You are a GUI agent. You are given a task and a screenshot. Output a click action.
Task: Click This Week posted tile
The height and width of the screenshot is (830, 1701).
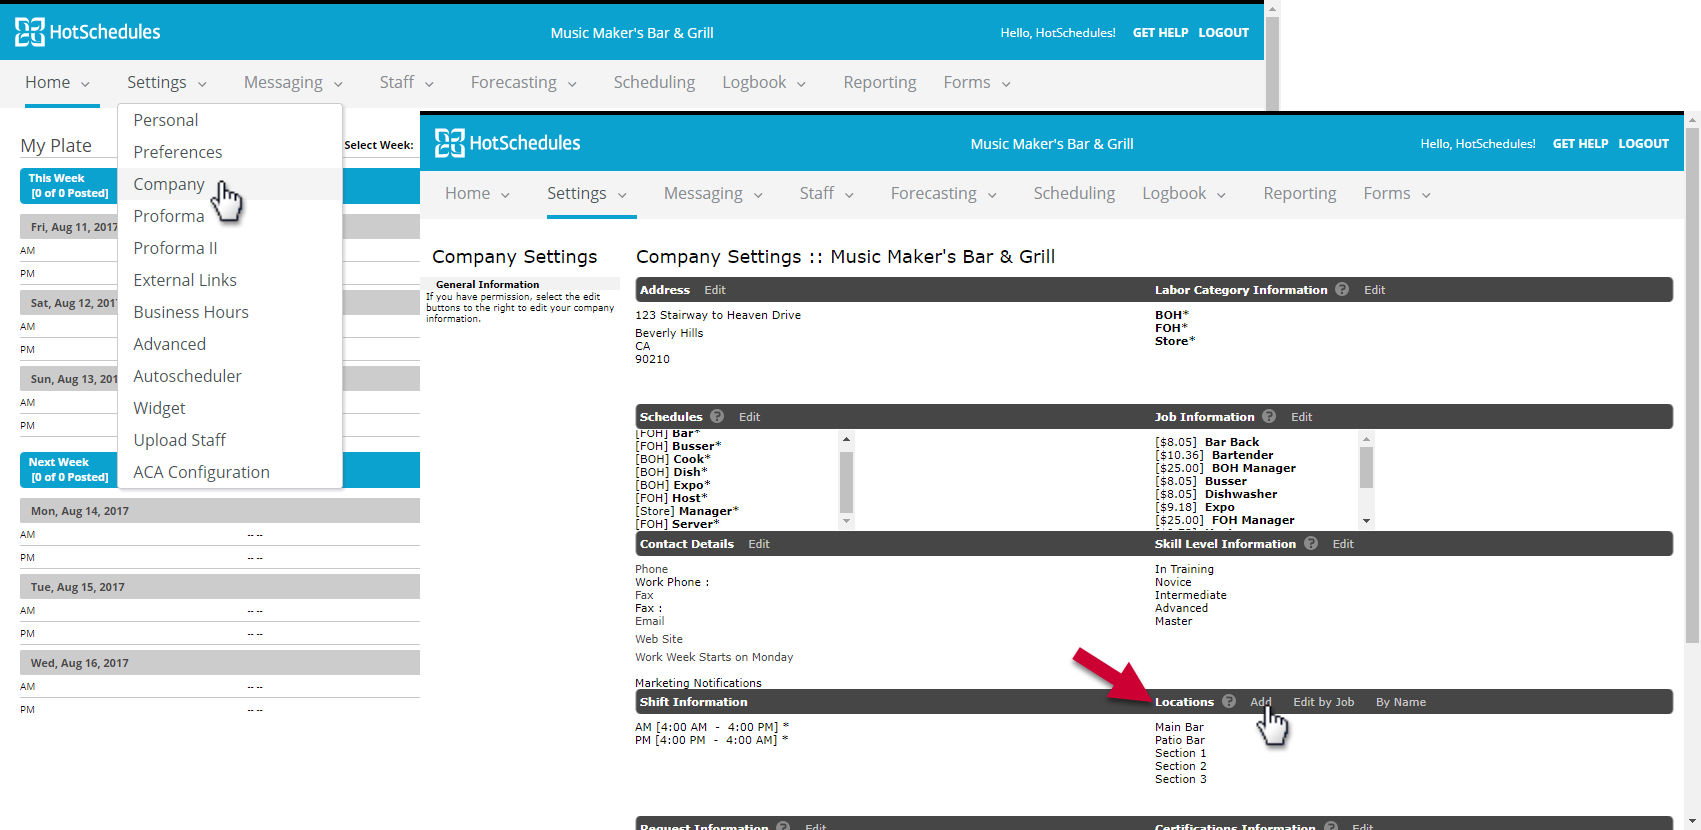[x=69, y=186]
